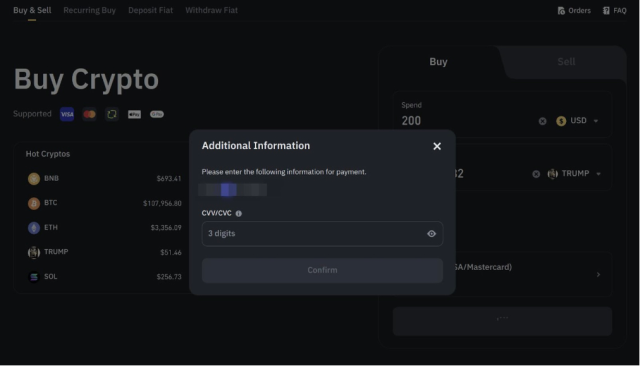Click the BNB coin icon
This screenshot has height=366, width=640.
(33, 179)
